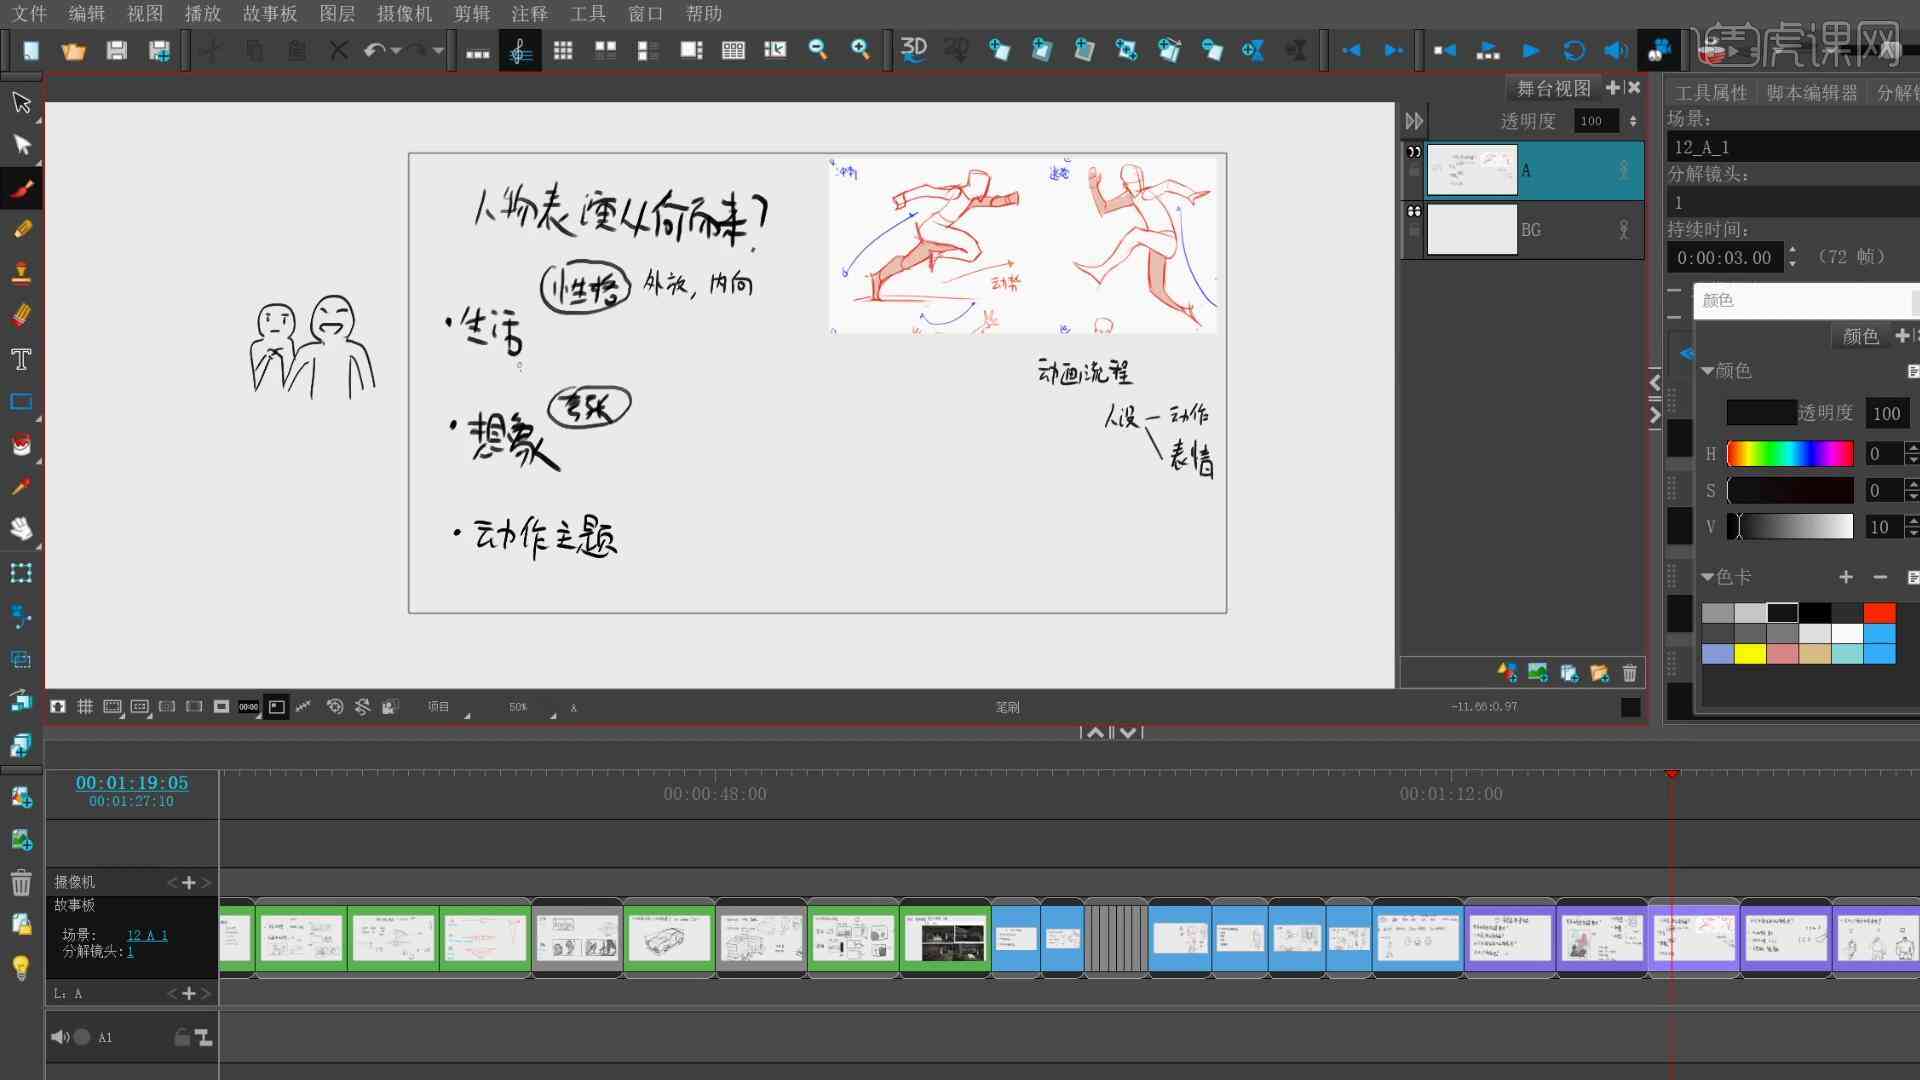Toggle the timecode 00:00 overlay button
Image resolution: width=1920 pixels, height=1080 pixels.
click(x=248, y=707)
